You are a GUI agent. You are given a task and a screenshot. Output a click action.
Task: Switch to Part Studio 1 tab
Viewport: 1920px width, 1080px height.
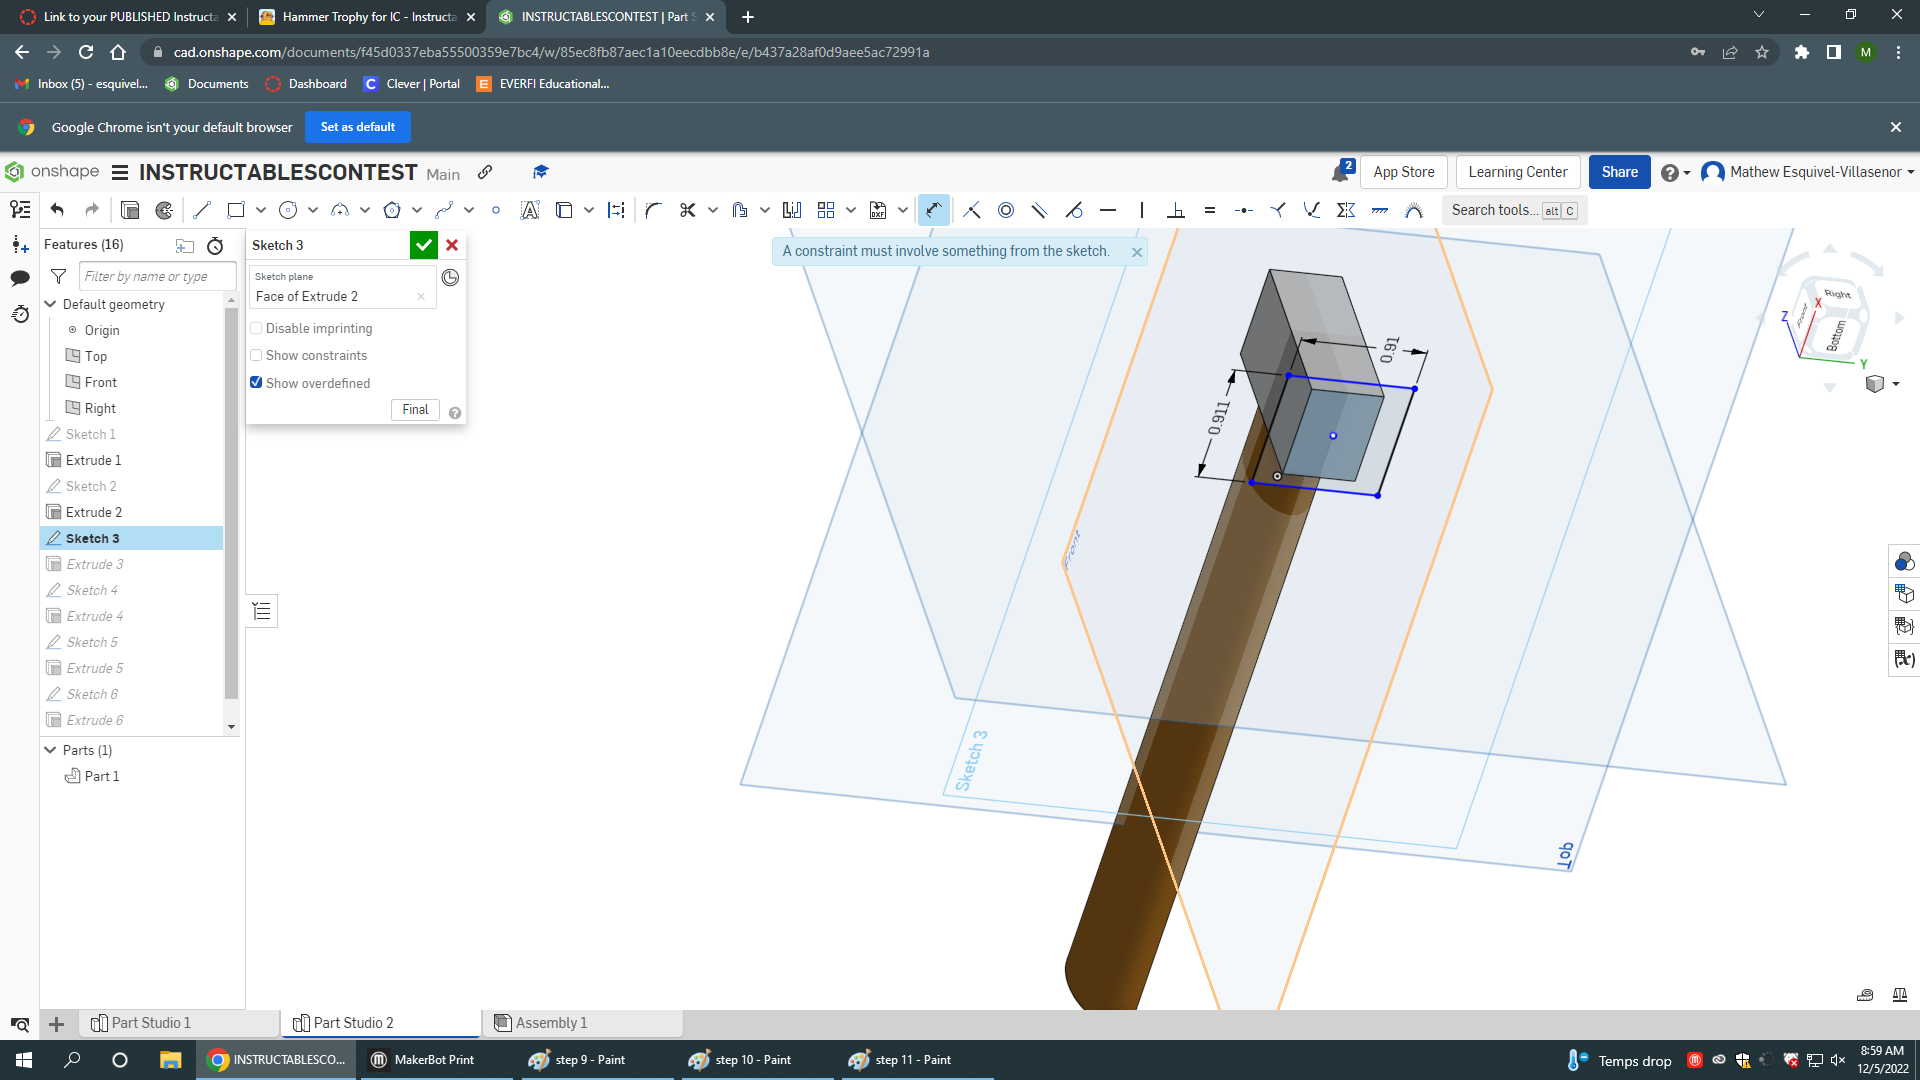(x=150, y=1023)
